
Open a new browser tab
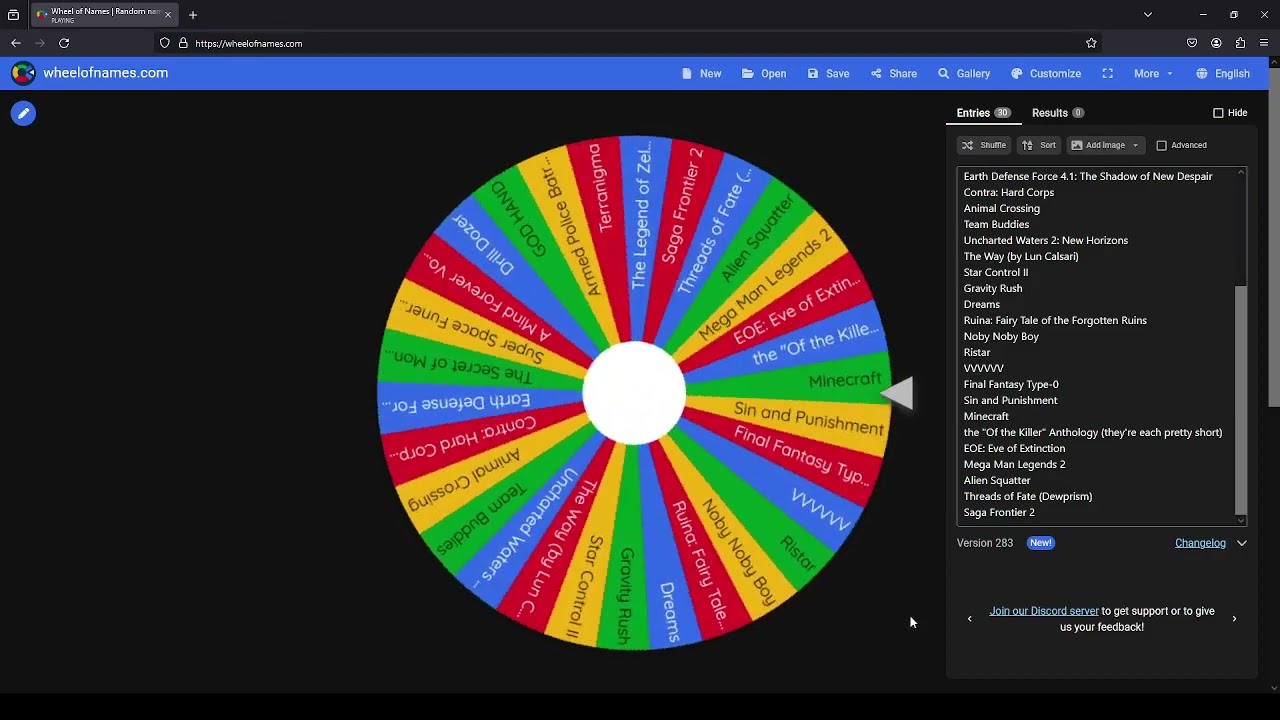point(193,15)
